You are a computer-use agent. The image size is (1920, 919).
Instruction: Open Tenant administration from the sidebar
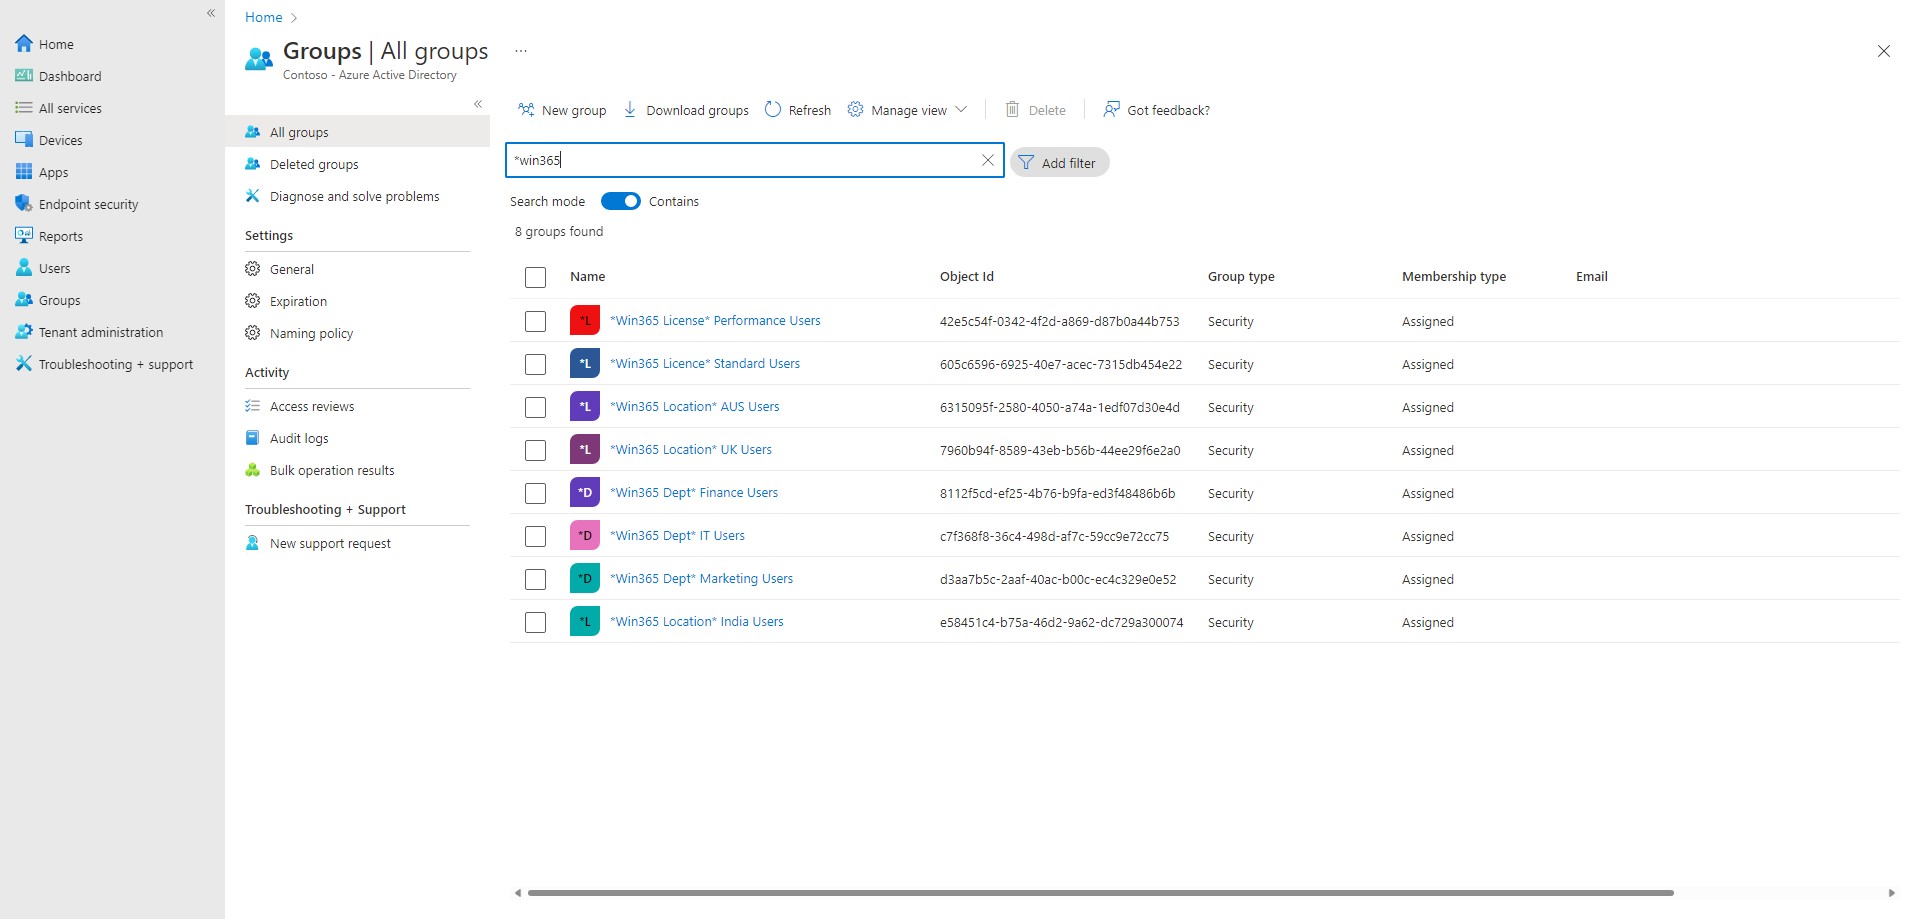click(101, 332)
